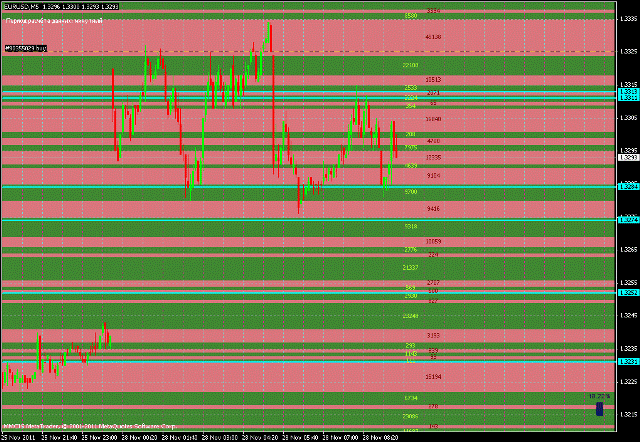640x442 pixels.
Task: Select the buy order label on the chart
Action: point(25,48)
